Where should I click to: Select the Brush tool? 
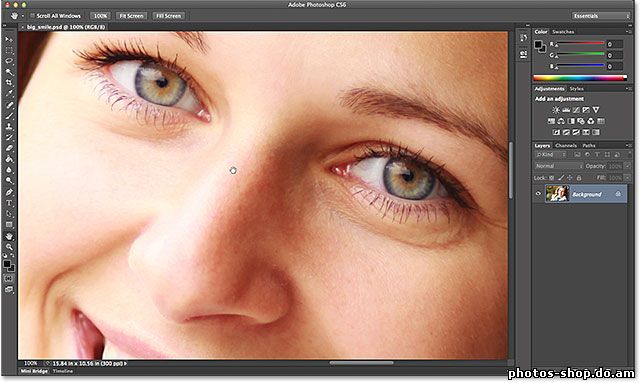click(9, 116)
